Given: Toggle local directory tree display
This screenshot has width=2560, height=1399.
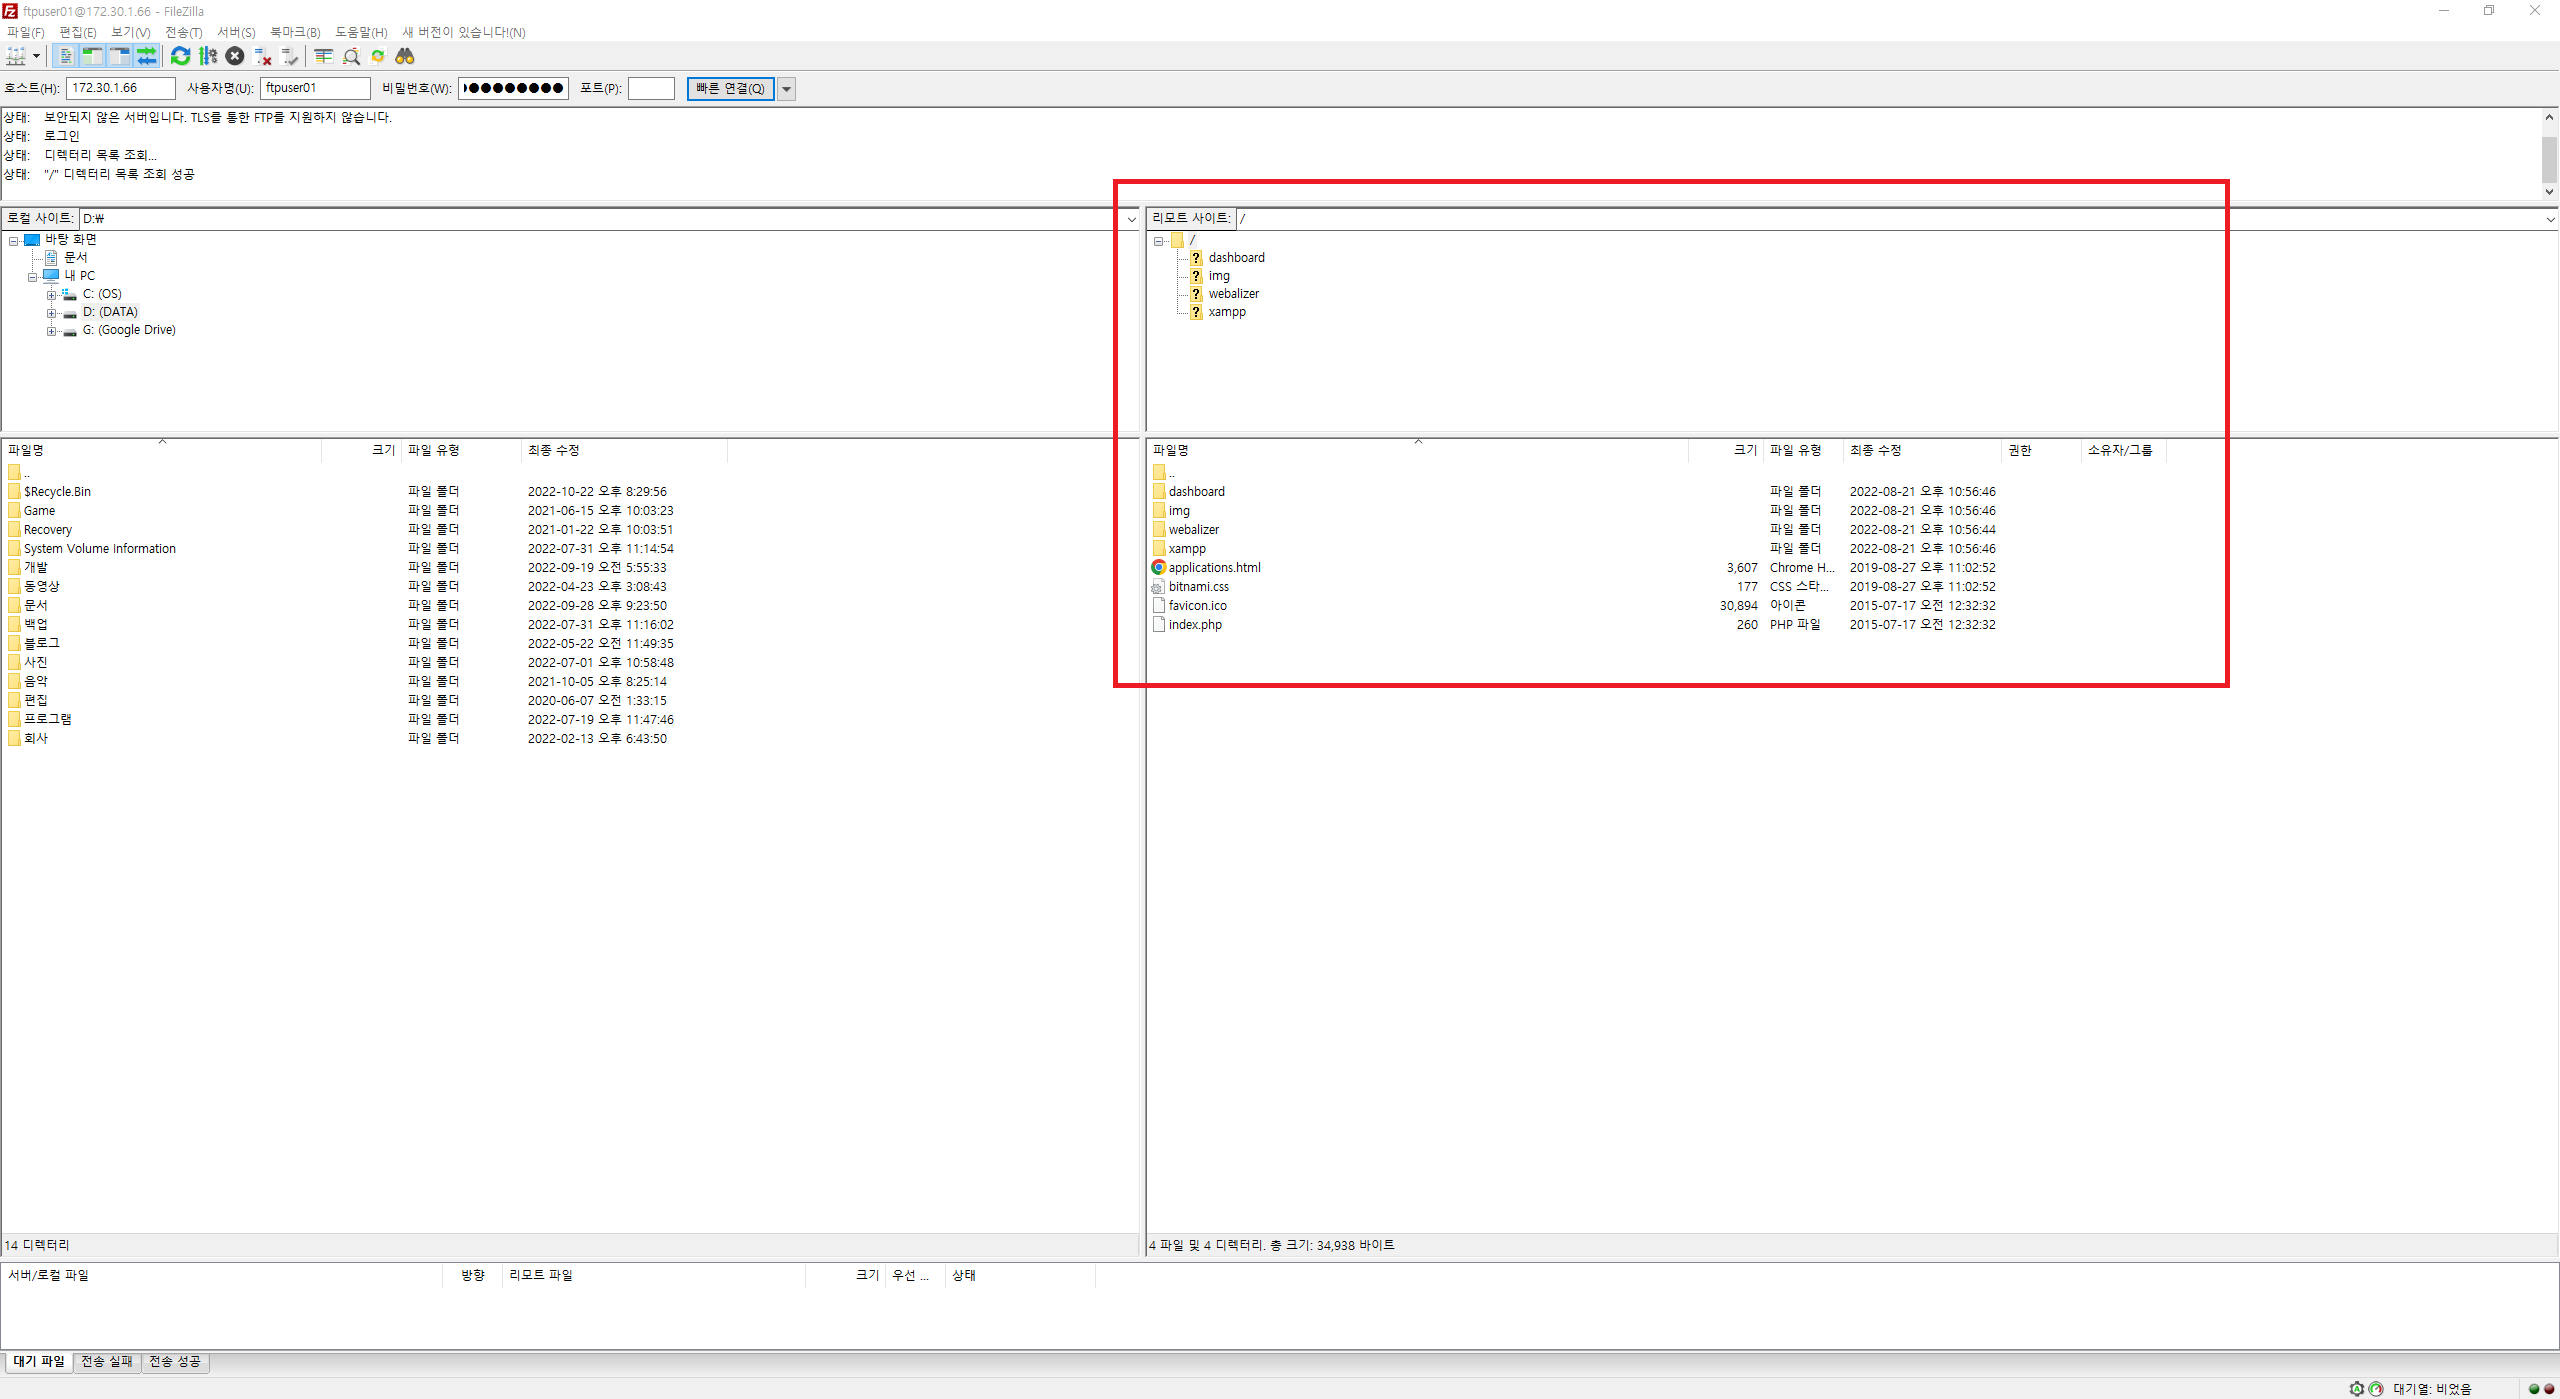Looking at the screenshot, I should tap(92, 57).
